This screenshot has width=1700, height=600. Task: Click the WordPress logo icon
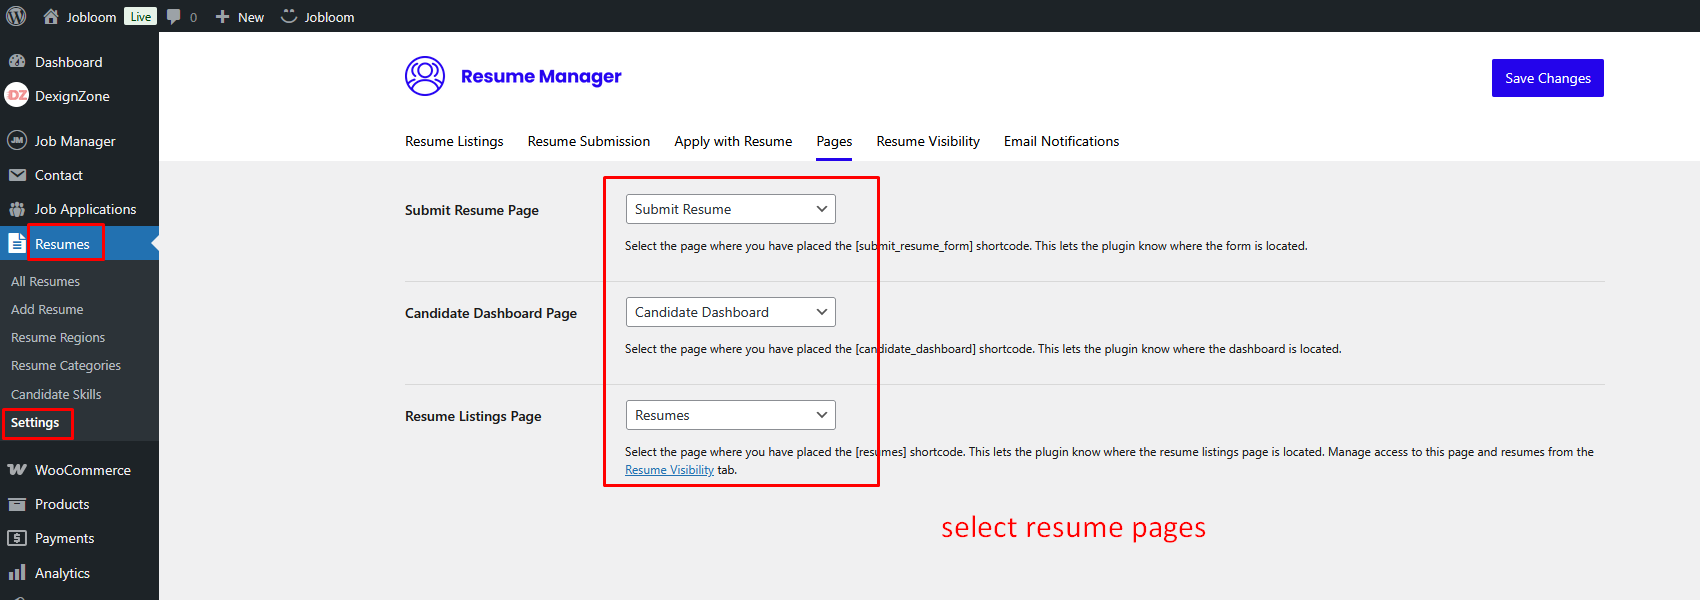[16, 16]
